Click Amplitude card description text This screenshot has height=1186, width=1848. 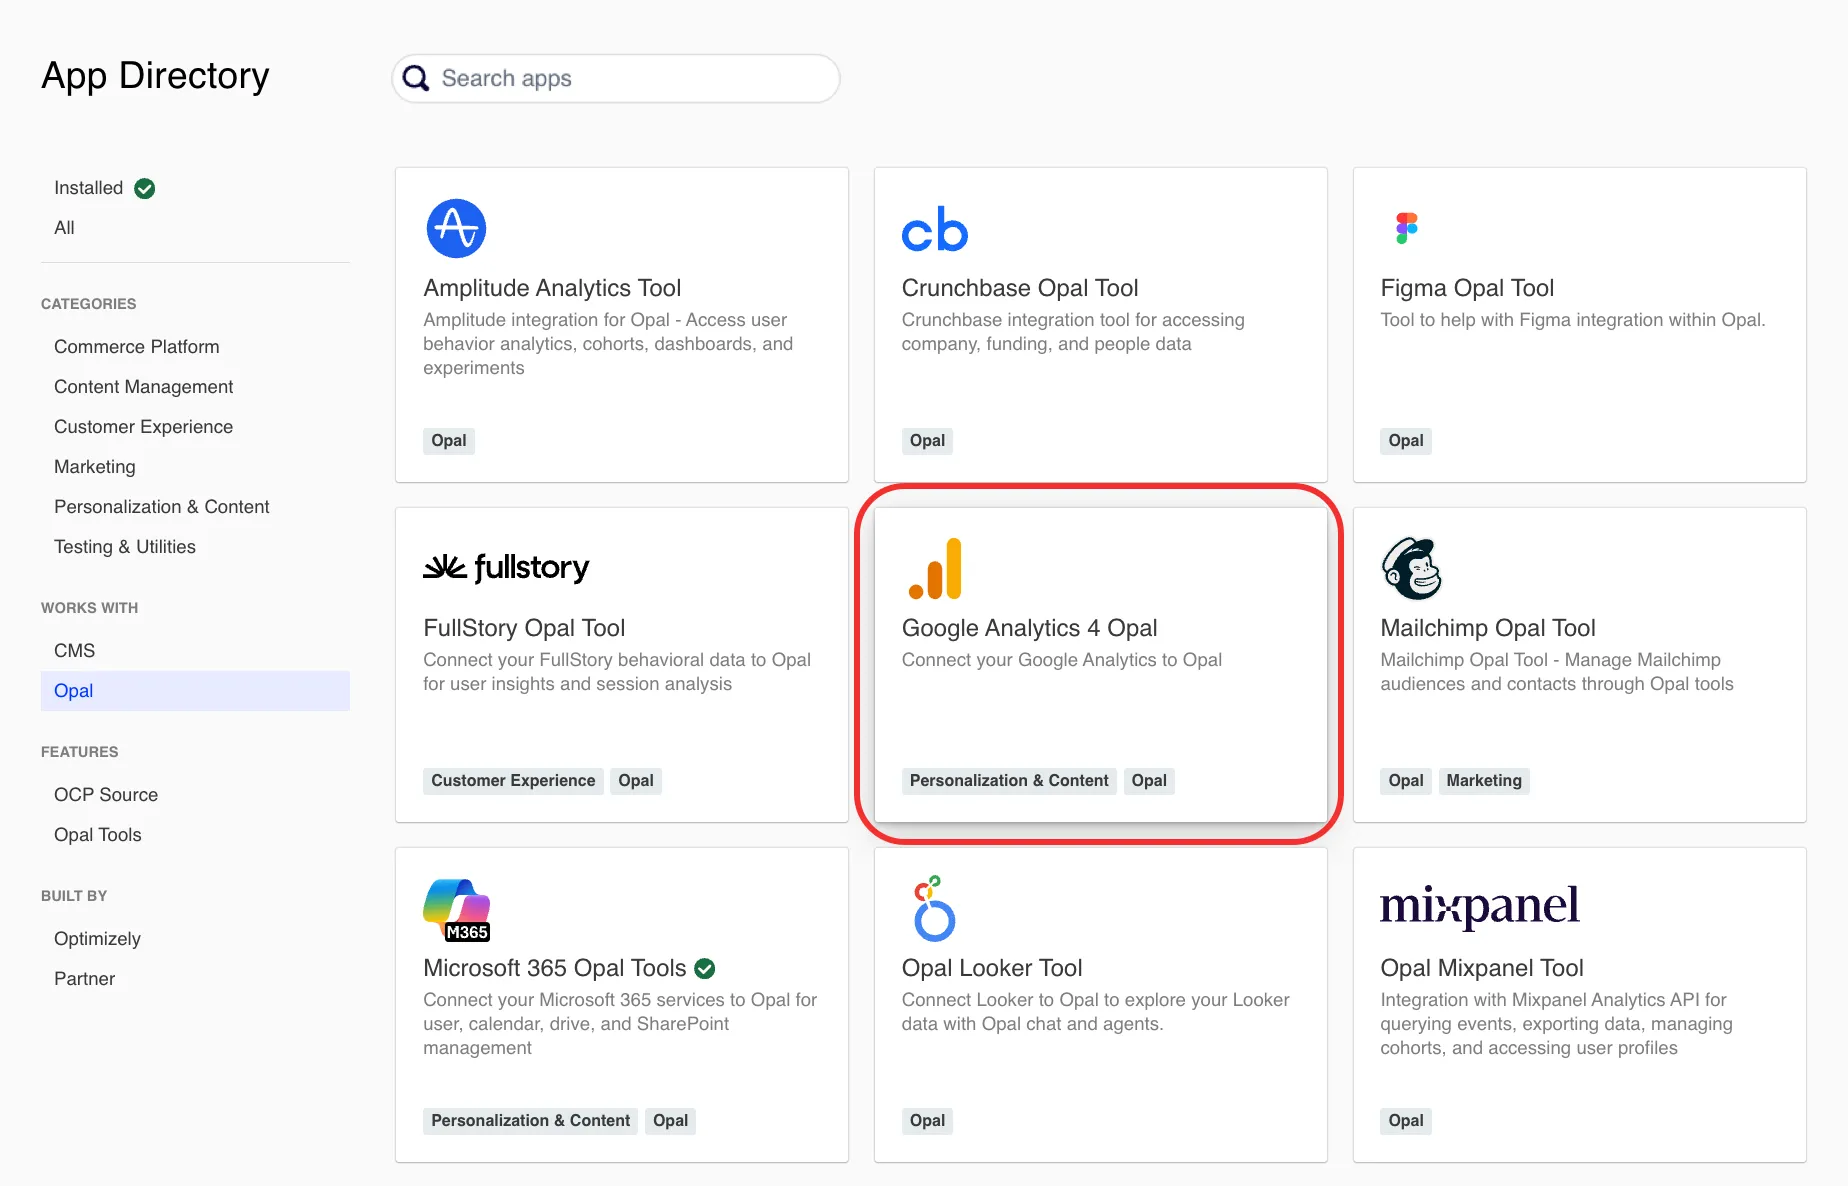click(608, 344)
